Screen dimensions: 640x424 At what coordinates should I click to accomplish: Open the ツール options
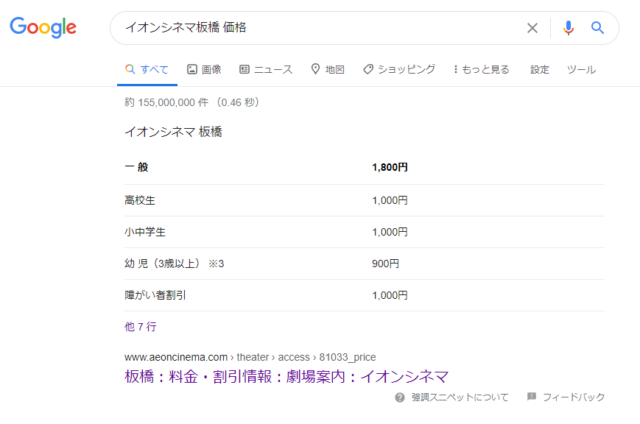[581, 70]
